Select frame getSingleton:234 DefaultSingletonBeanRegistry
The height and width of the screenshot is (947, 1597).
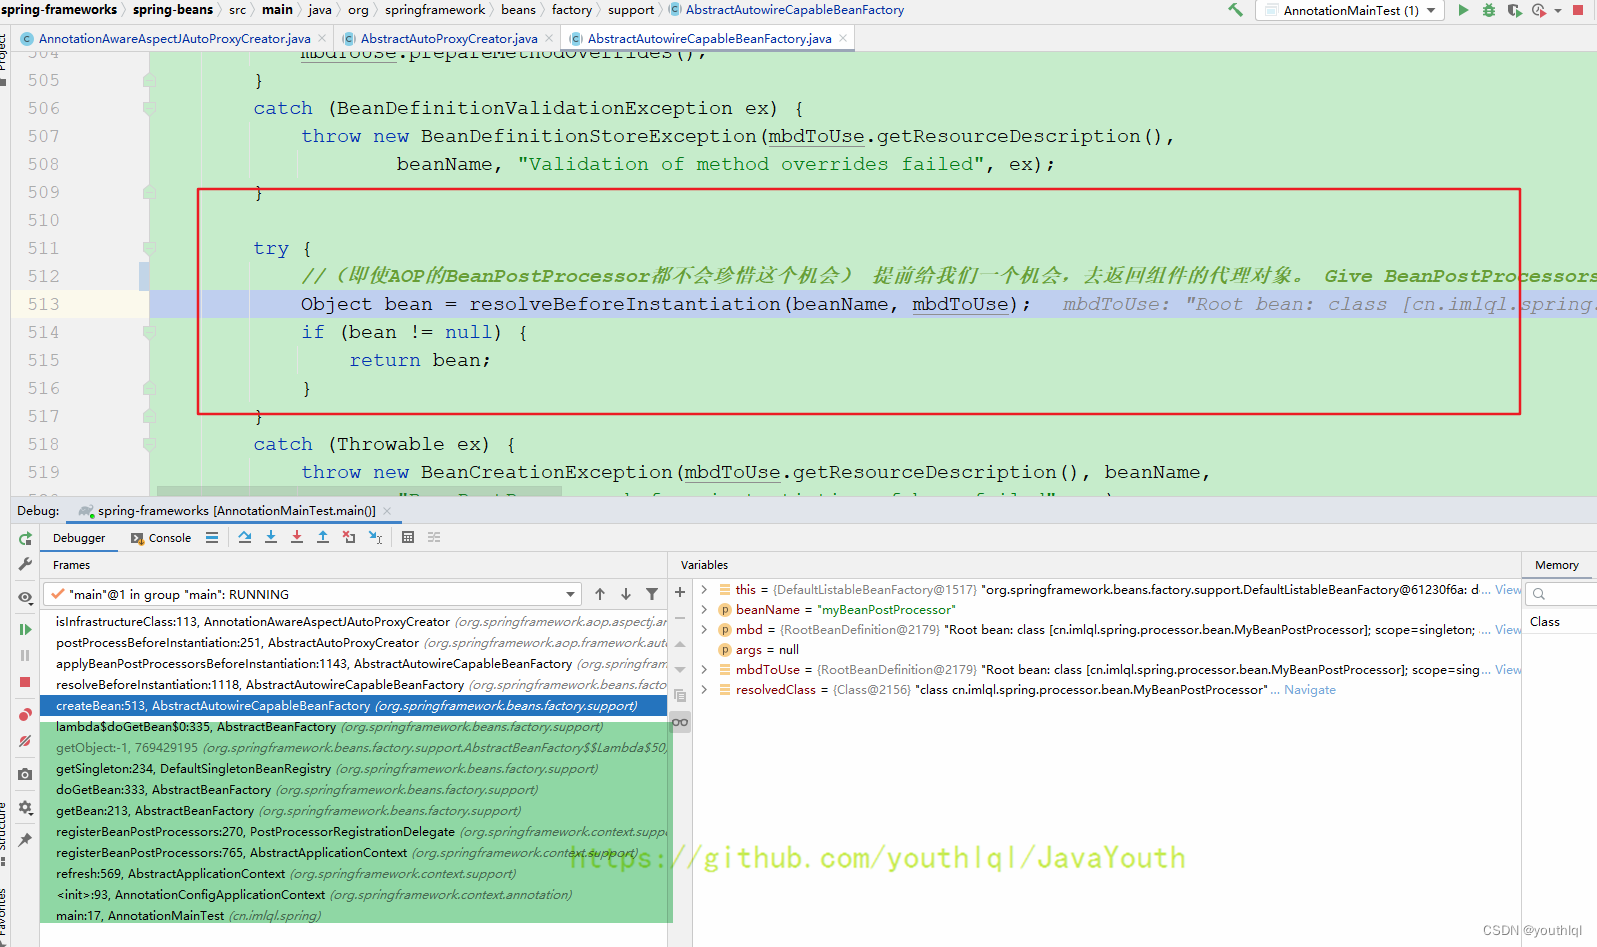click(x=353, y=769)
